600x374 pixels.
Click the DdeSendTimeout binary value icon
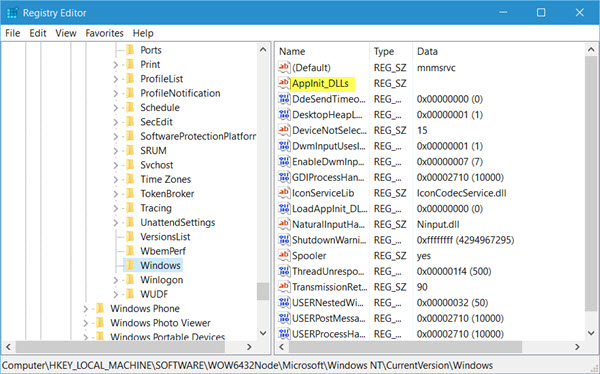(284, 99)
